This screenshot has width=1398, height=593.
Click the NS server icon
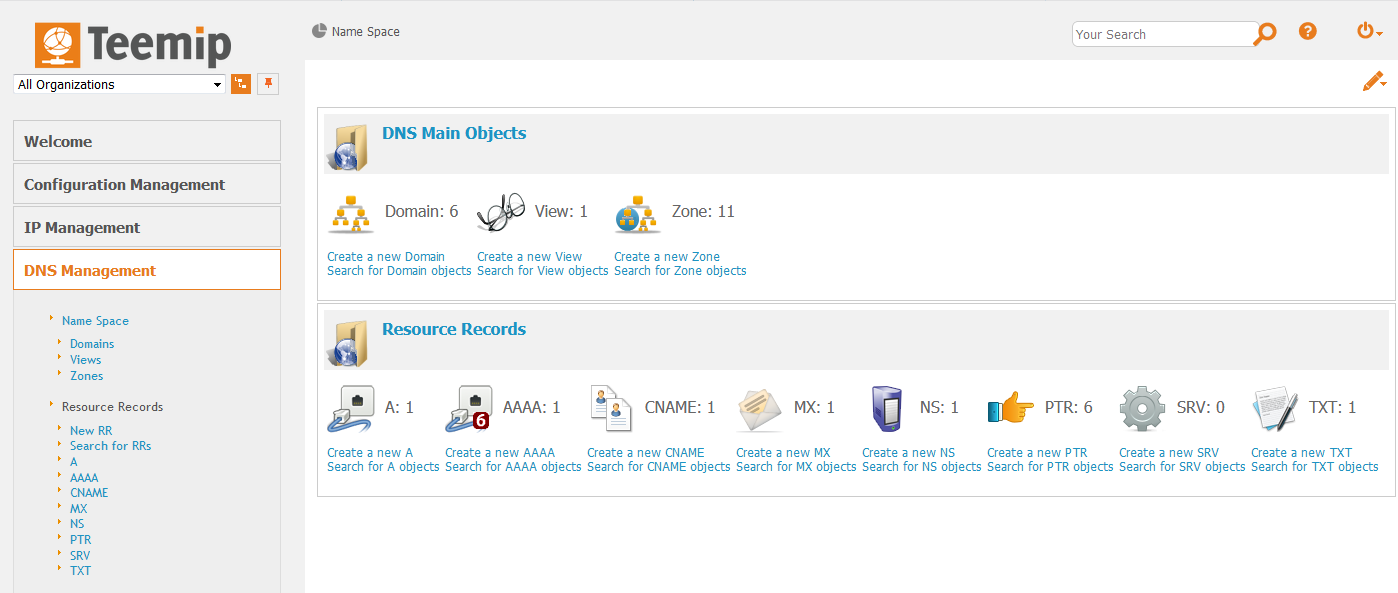(x=885, y=409)
